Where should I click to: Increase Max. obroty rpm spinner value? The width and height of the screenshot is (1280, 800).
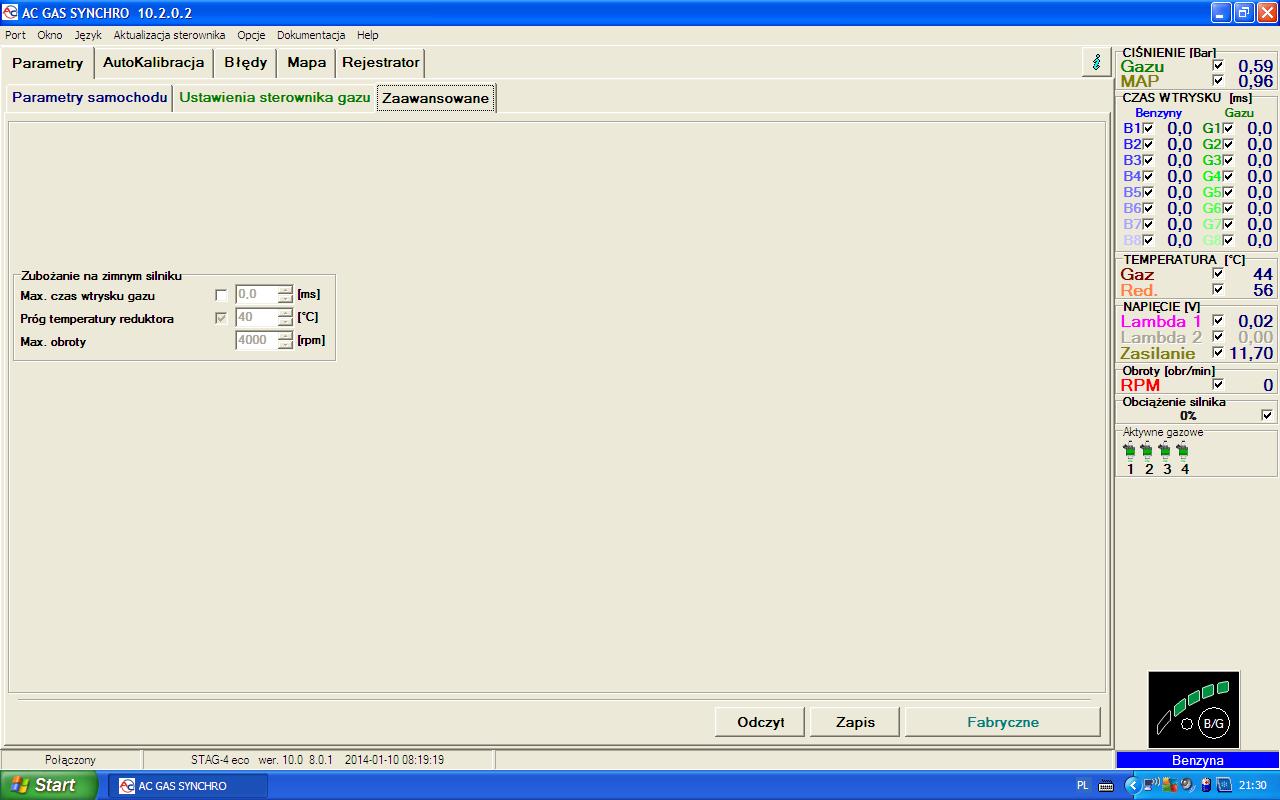point(285,336)
